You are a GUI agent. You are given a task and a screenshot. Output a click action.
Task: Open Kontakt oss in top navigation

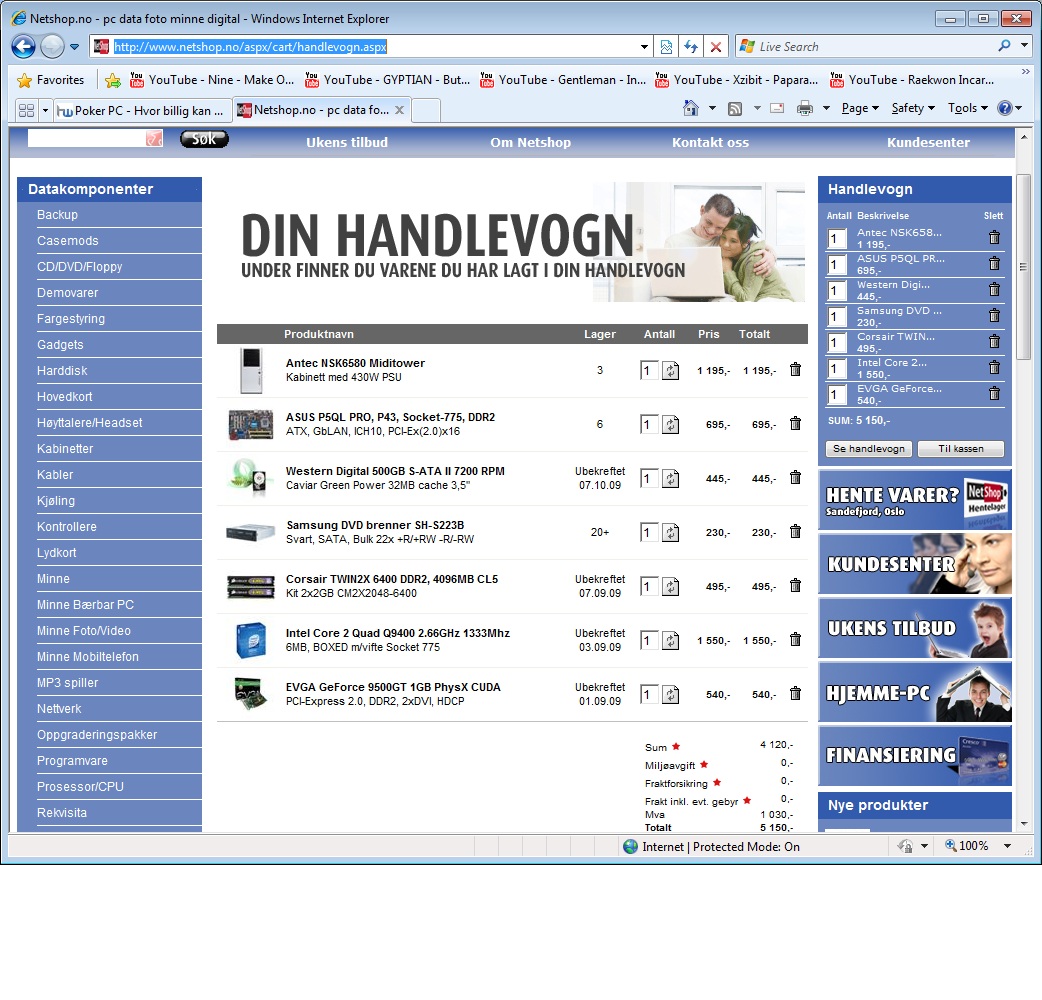pyautogui.click(x=710, y=142)
